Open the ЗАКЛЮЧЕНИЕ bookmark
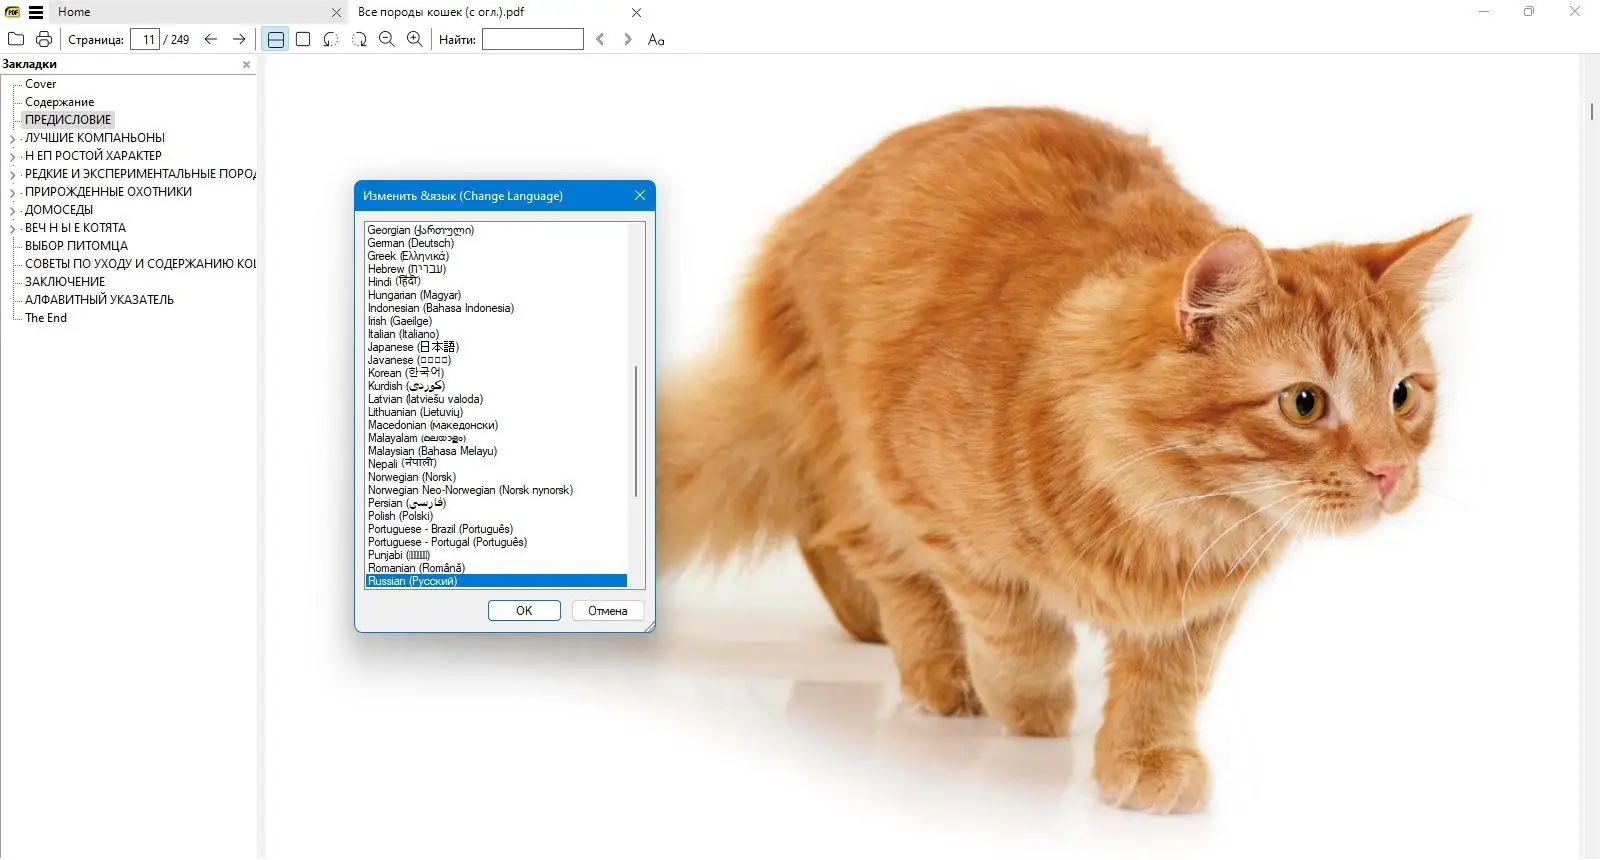This screenshot has height=860, width=1600. (x=65, y=282)
